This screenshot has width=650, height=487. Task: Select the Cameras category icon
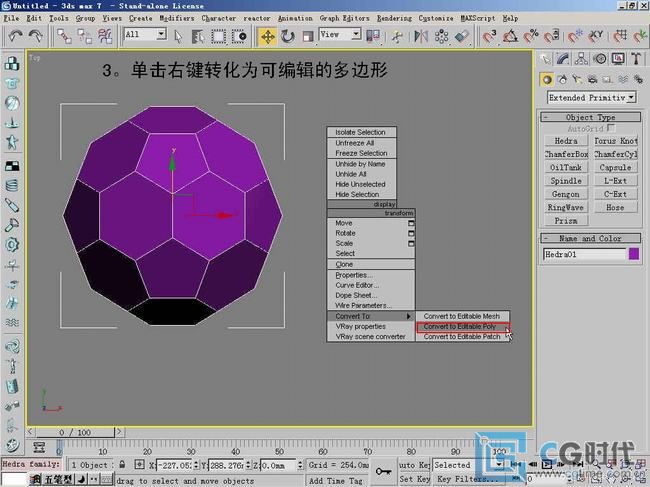point(593,79)
